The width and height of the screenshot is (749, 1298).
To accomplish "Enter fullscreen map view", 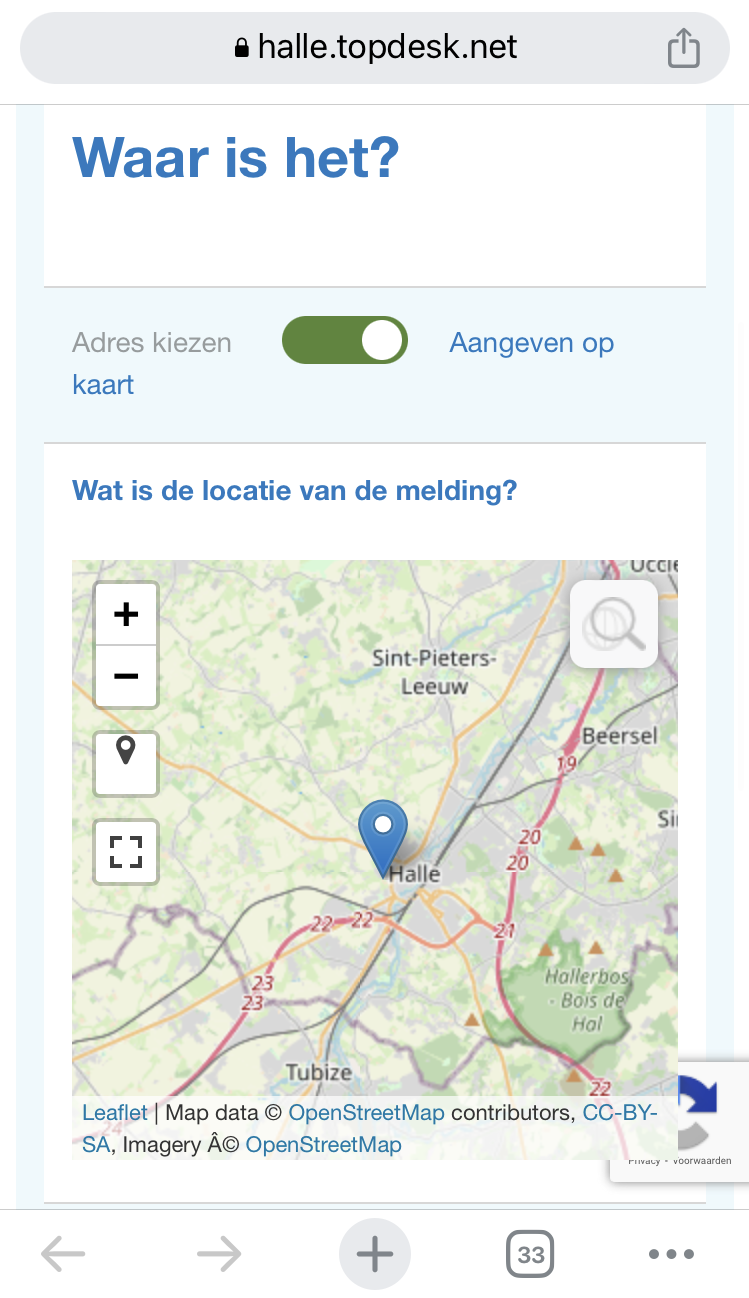I will click(x=126, y=852).
